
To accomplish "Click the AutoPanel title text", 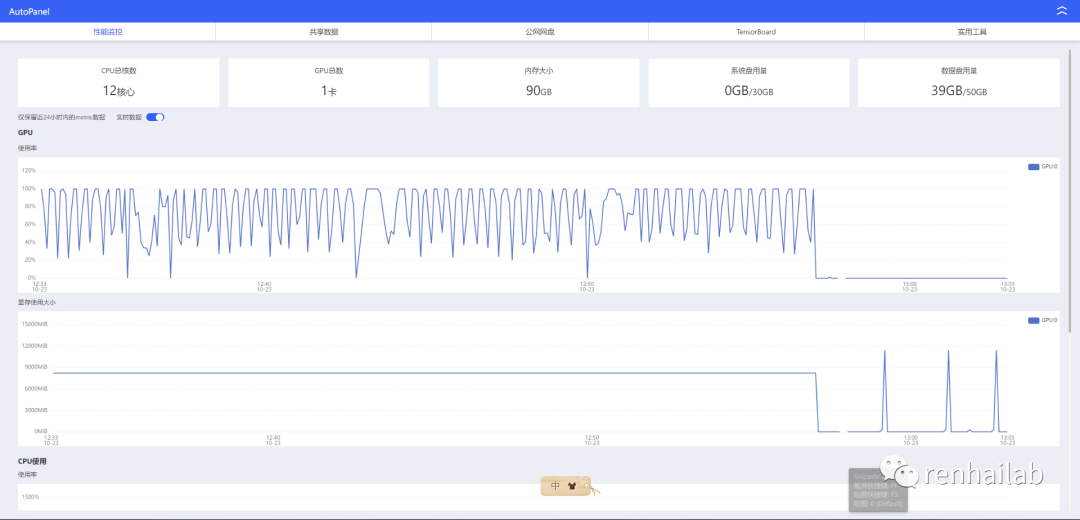I will (x=29, y=12).
